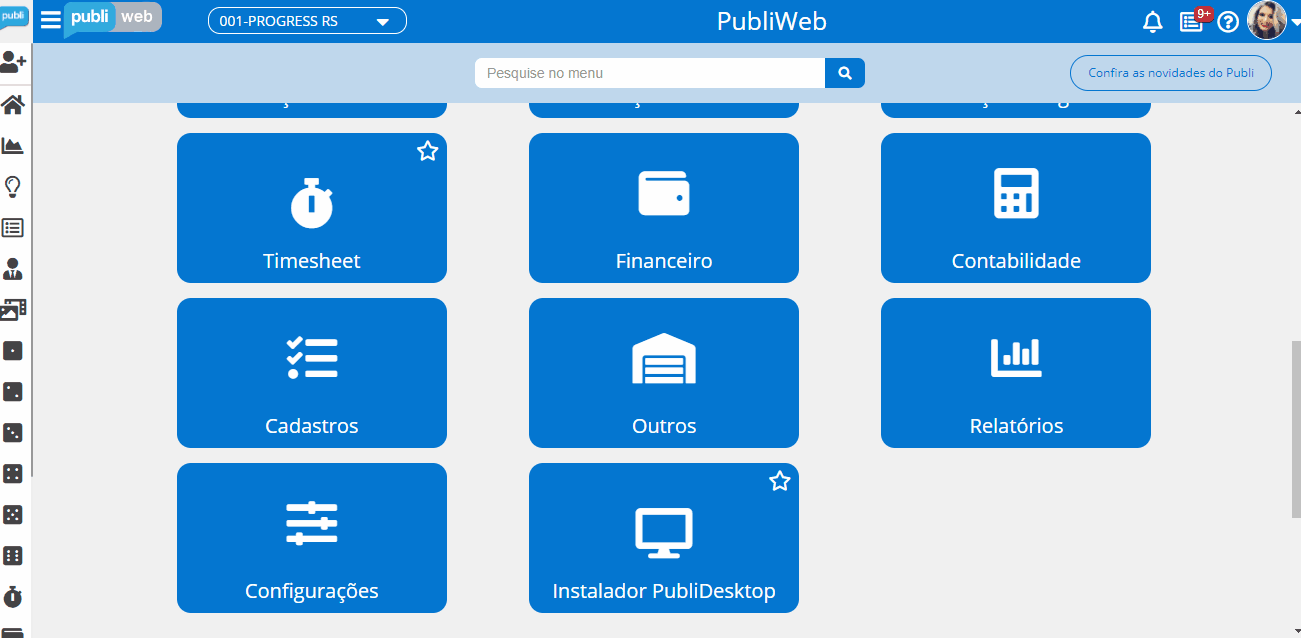Open the 001-PROGRESS RS company dropdown

pyautogui.click(x=307, y=21)
